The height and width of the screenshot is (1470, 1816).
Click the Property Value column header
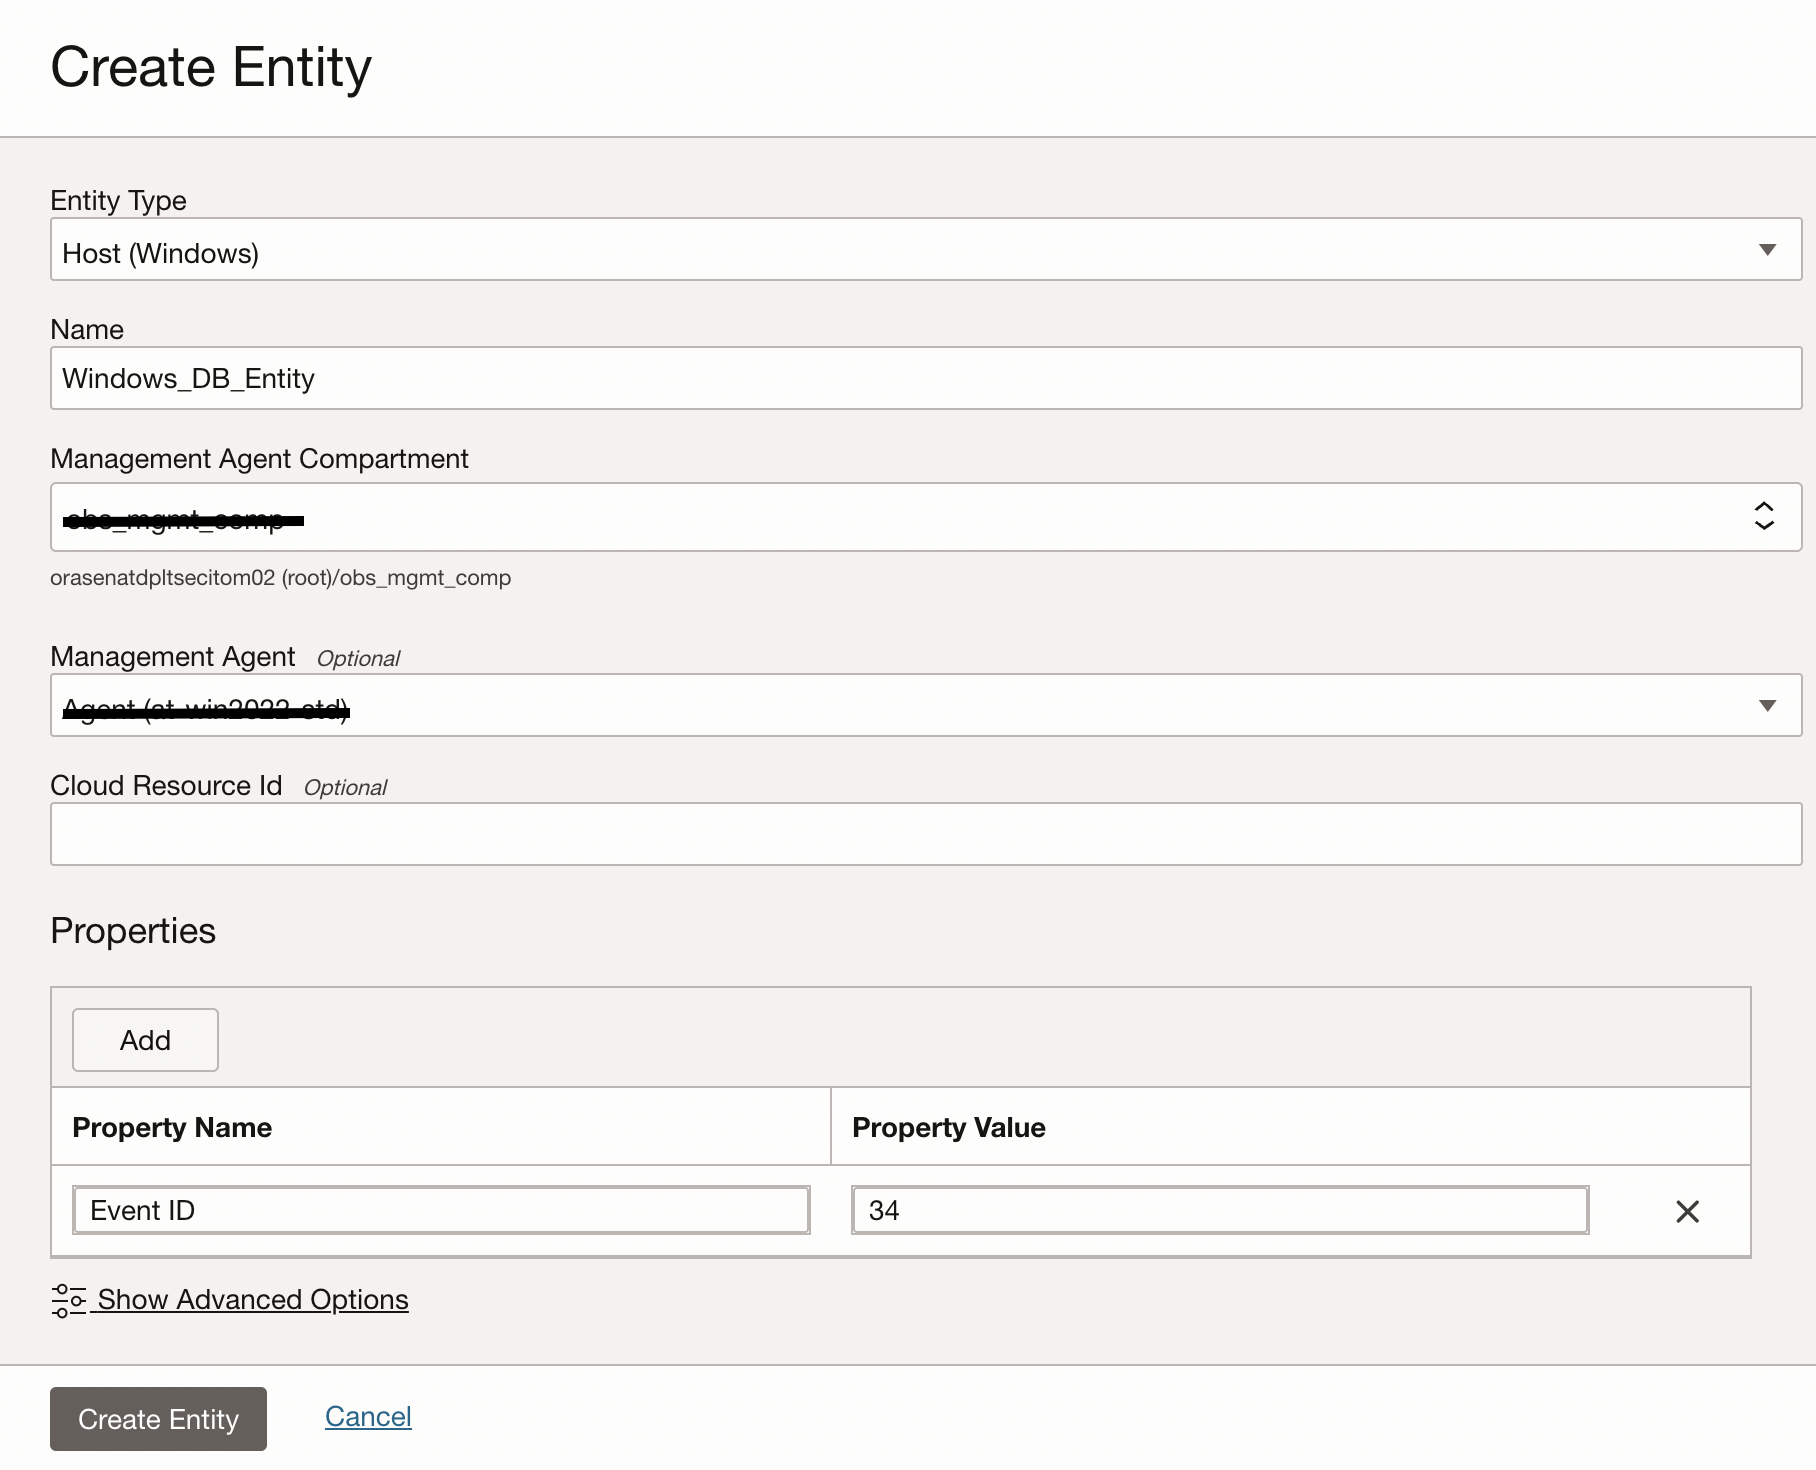click(x=948, y=1127)
